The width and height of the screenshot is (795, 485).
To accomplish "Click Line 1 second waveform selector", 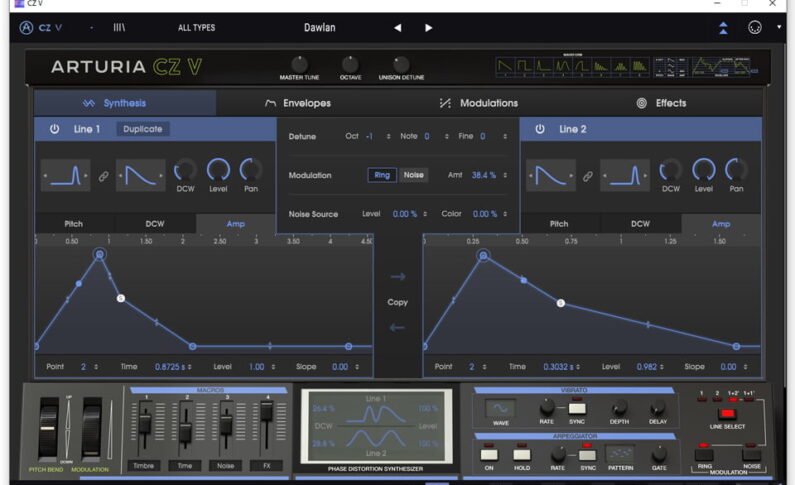I will pos(140,175).
